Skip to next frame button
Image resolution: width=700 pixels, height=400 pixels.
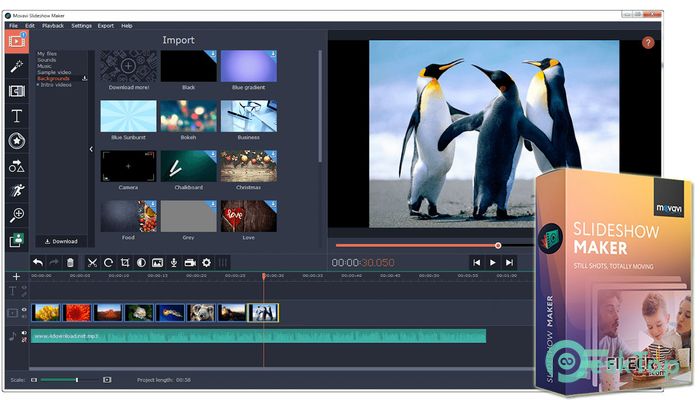coord(509,262)
